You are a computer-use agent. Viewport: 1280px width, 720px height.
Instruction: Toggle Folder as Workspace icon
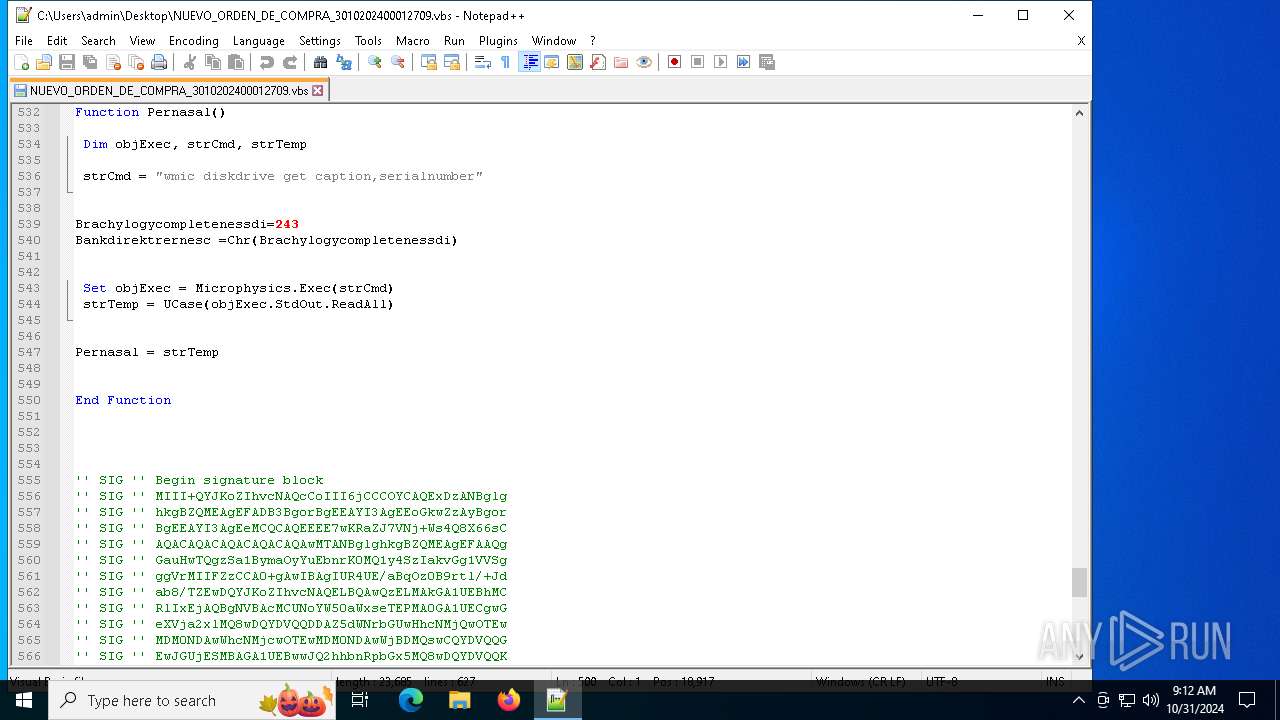621,62
